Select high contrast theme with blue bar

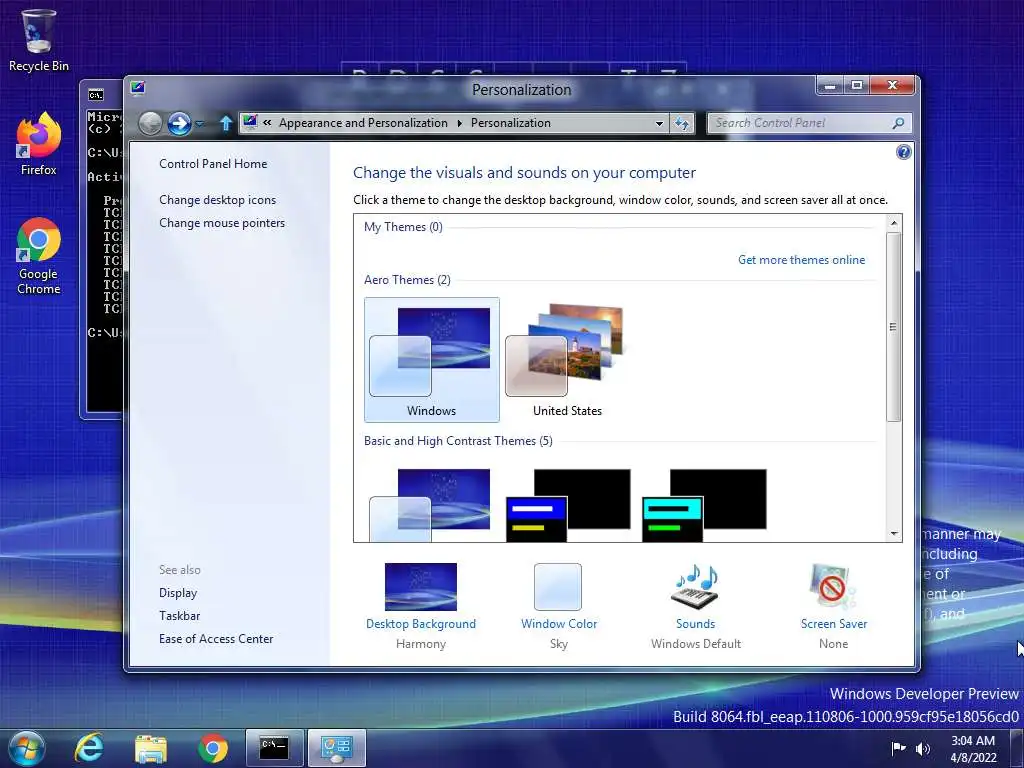click(568, 504)
